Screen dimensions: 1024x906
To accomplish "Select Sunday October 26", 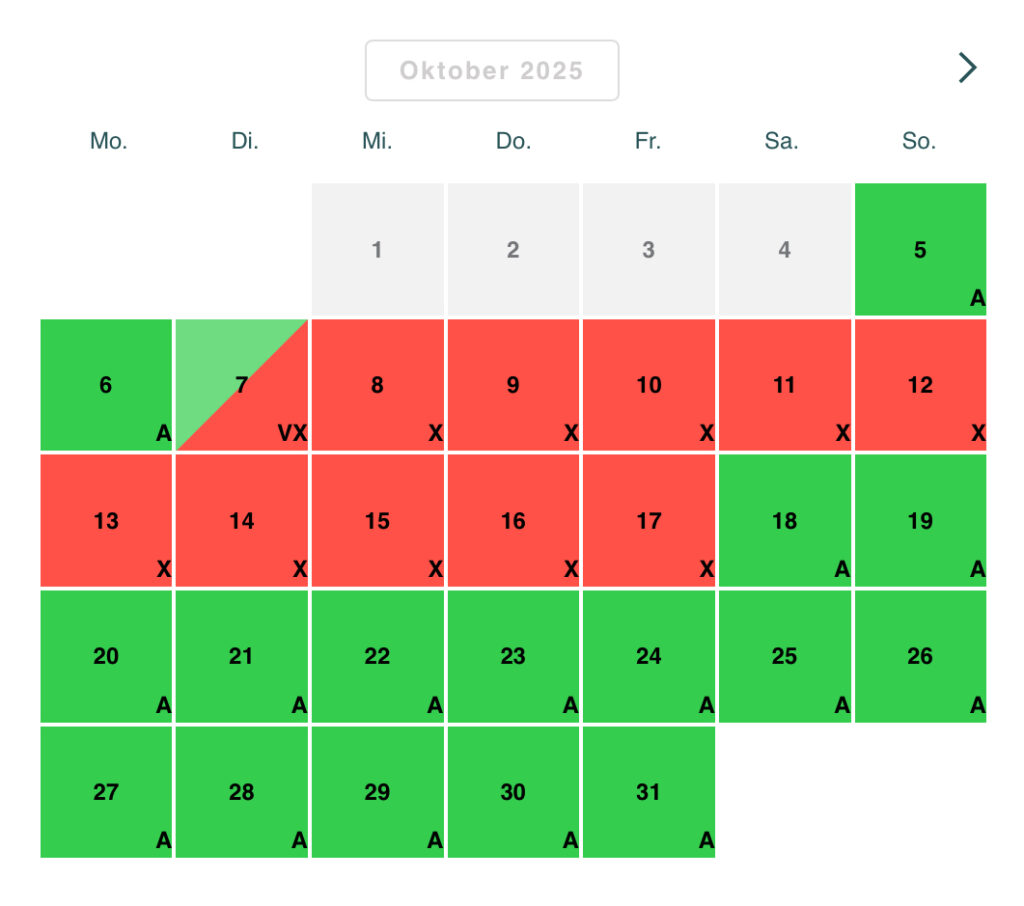I will (920, 656).
